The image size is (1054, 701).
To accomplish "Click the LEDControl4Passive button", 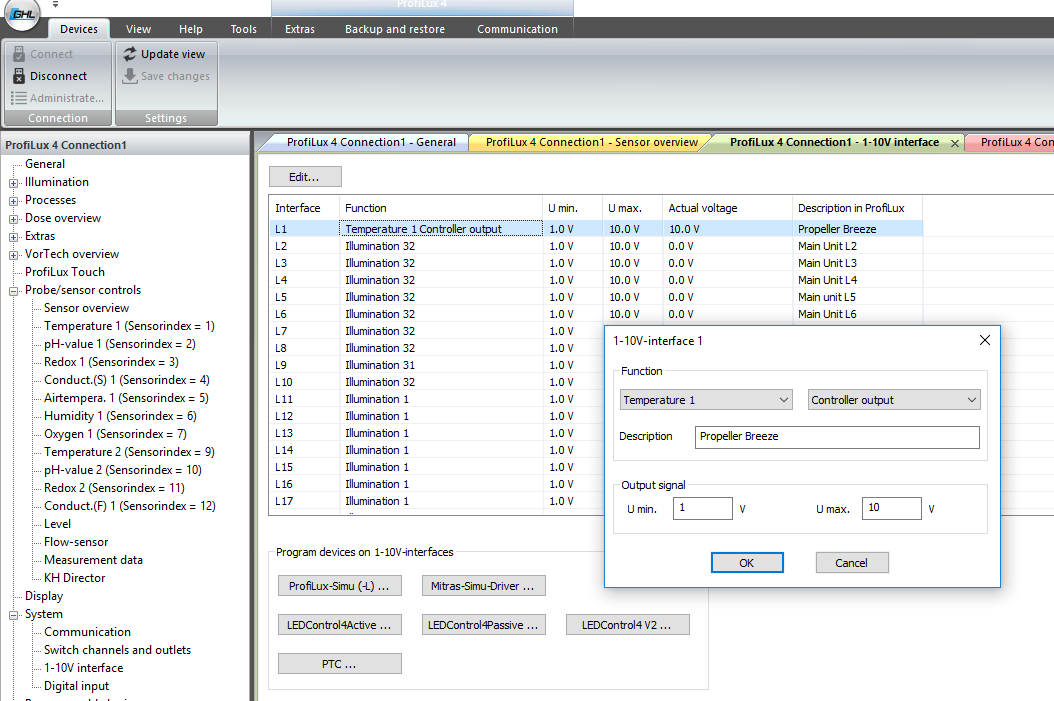I will [483, 624].
